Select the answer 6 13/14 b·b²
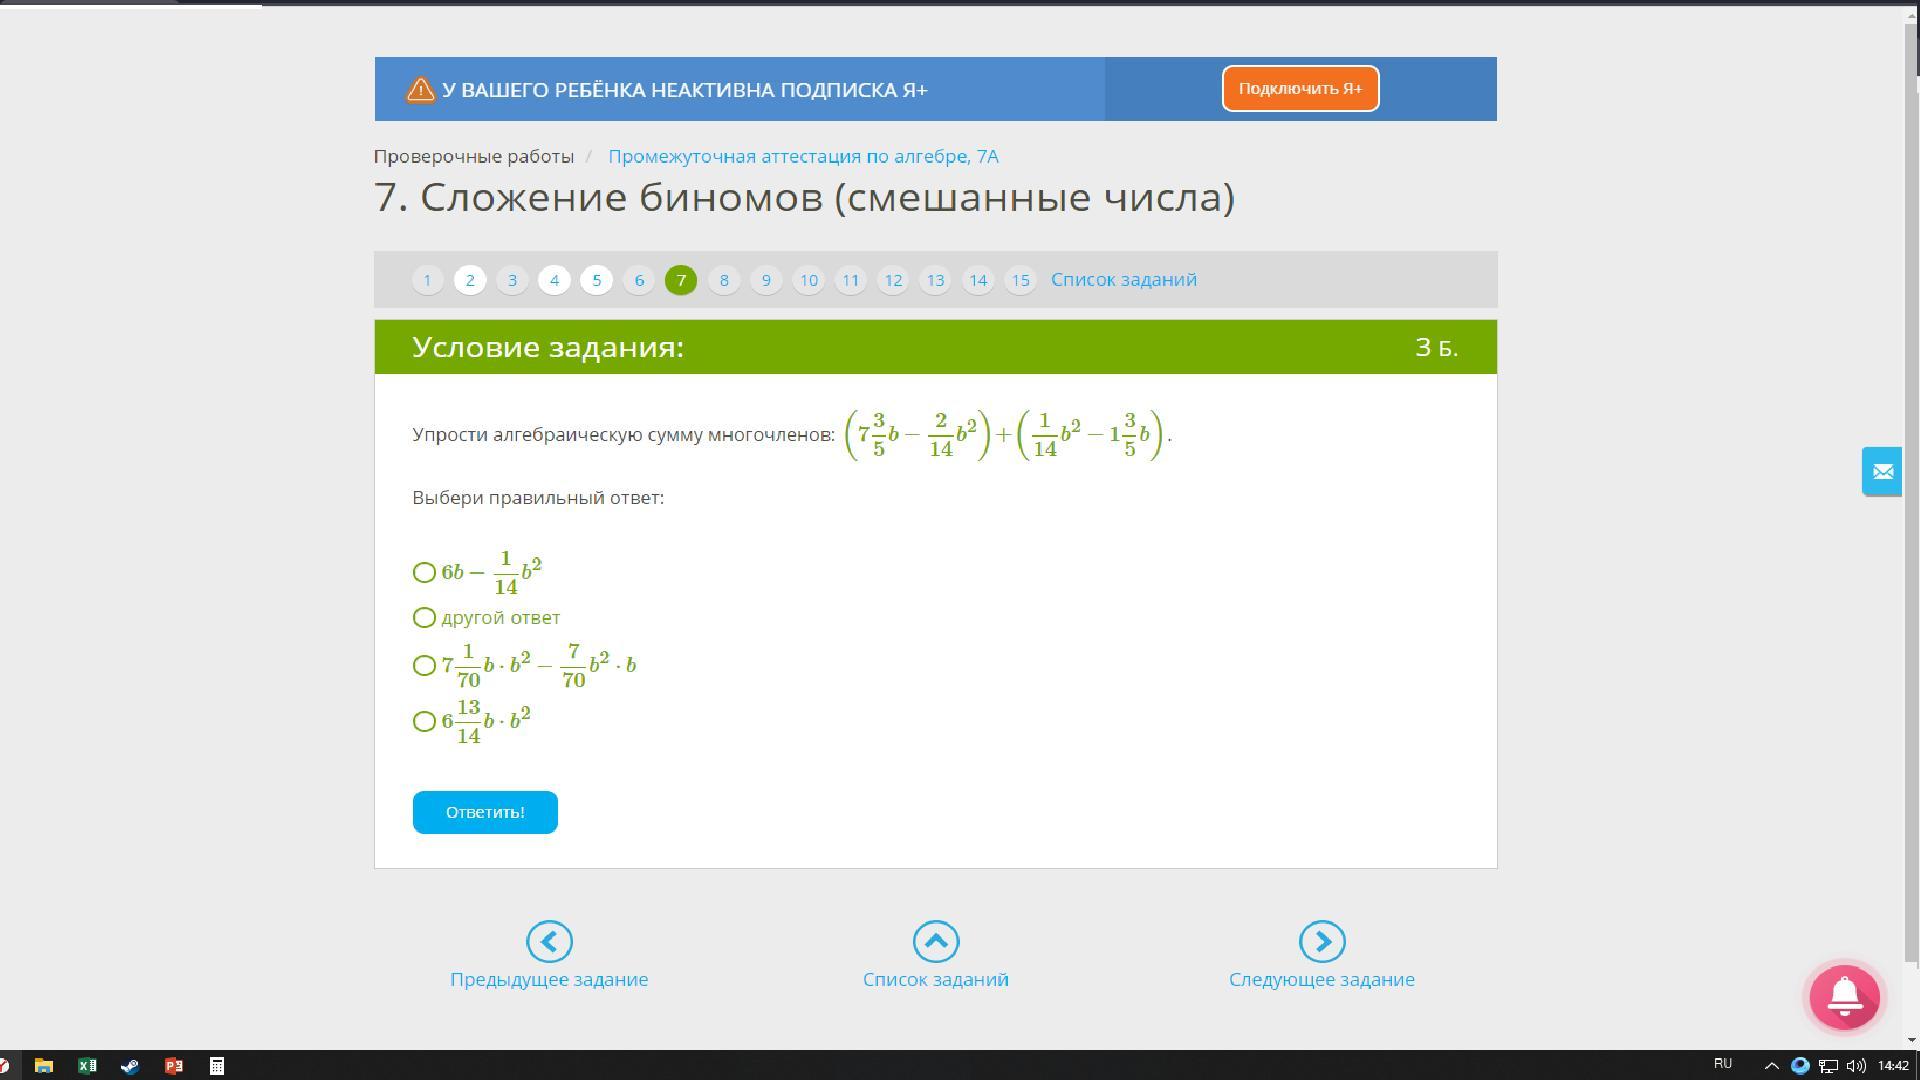 coord(424,721)
